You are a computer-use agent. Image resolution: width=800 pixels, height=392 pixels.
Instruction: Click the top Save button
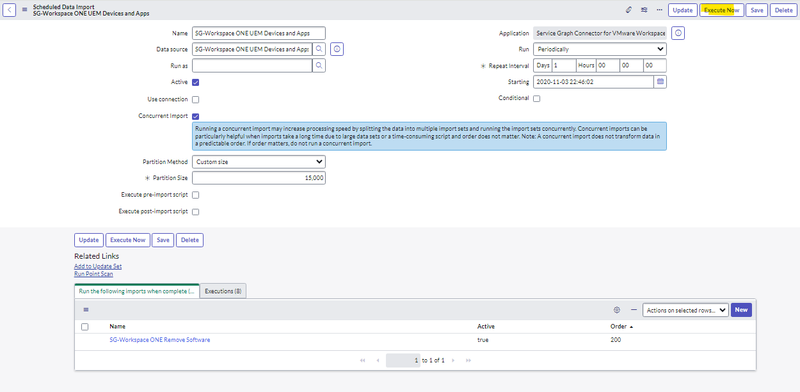click(x=757, y=10)
